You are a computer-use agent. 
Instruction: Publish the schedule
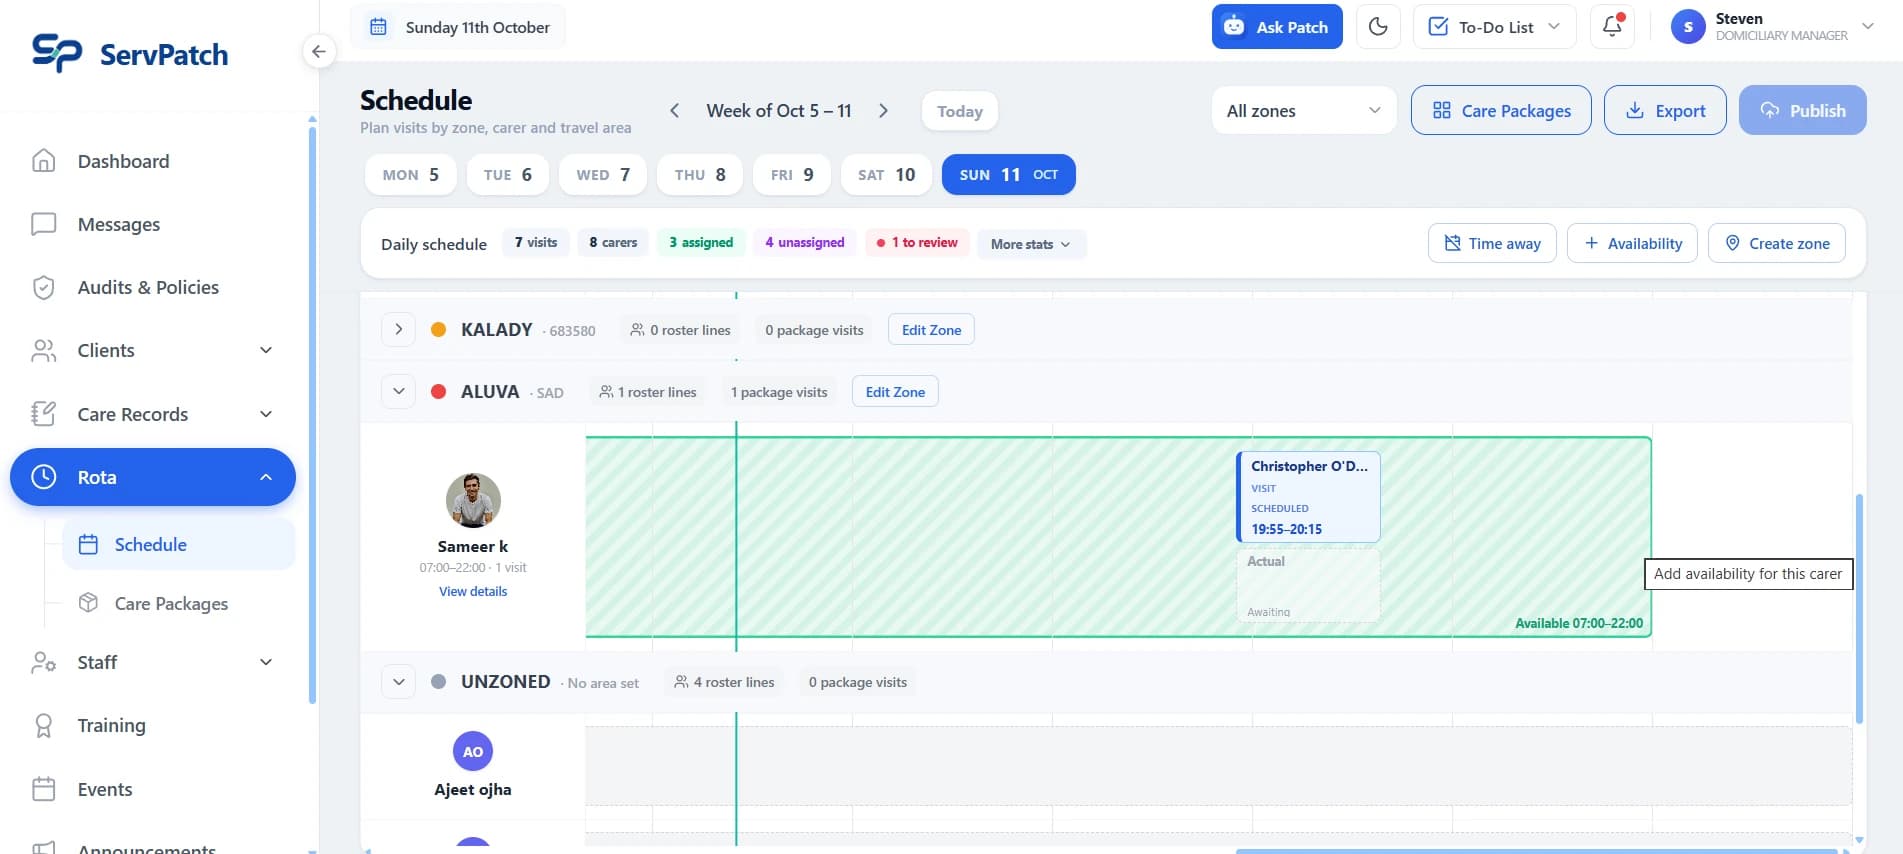point(1802,110)
